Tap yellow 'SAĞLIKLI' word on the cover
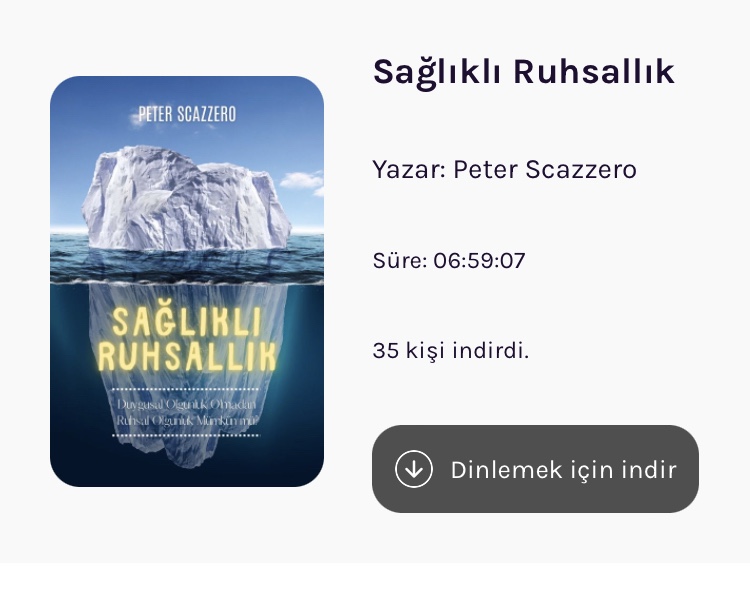 (x=187, y=322)
